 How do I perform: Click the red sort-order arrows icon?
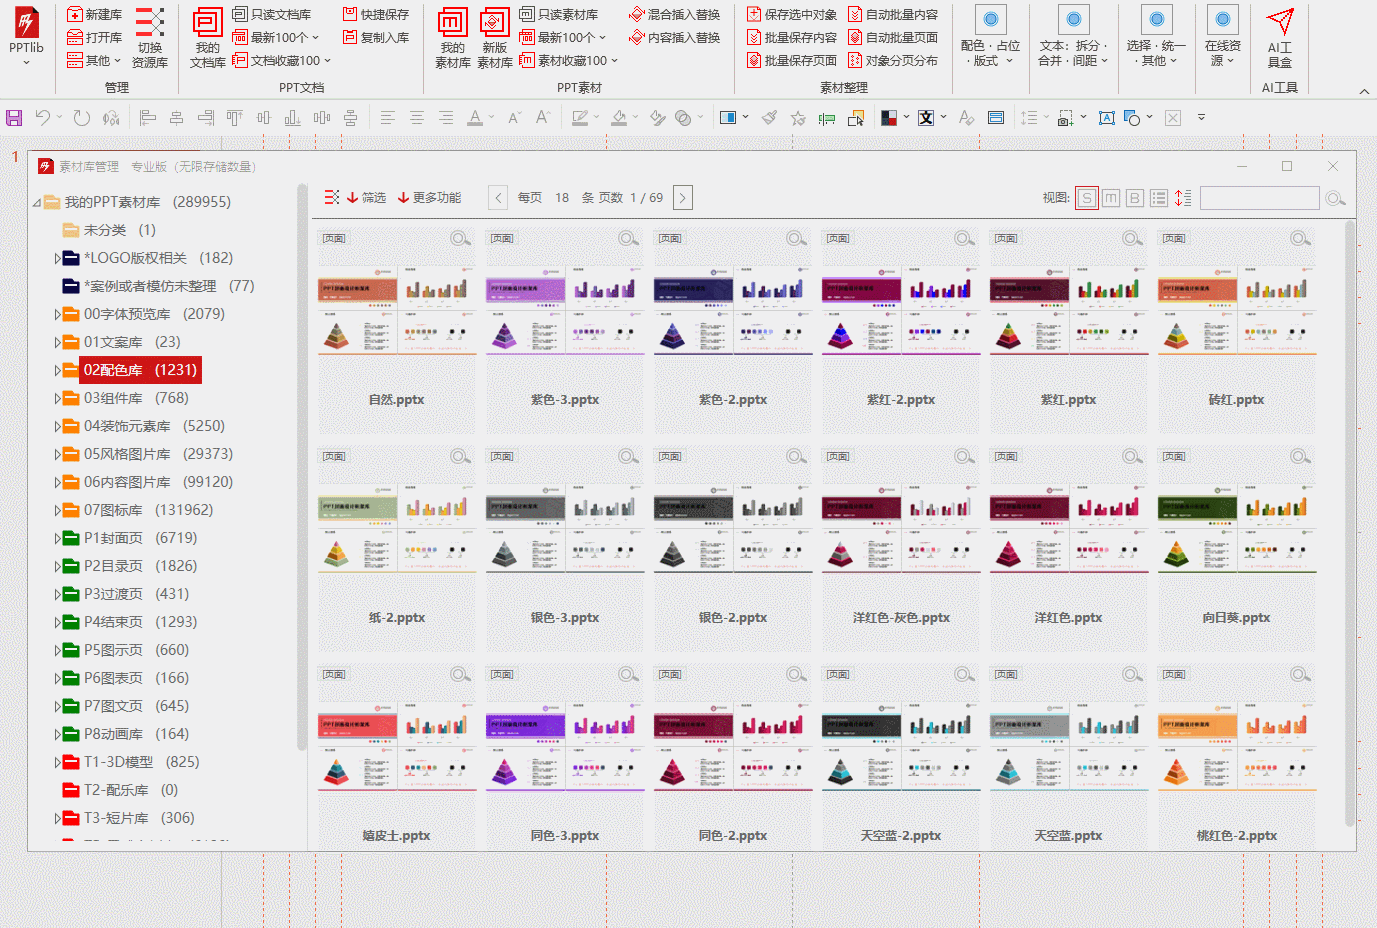coord(1183,198)
